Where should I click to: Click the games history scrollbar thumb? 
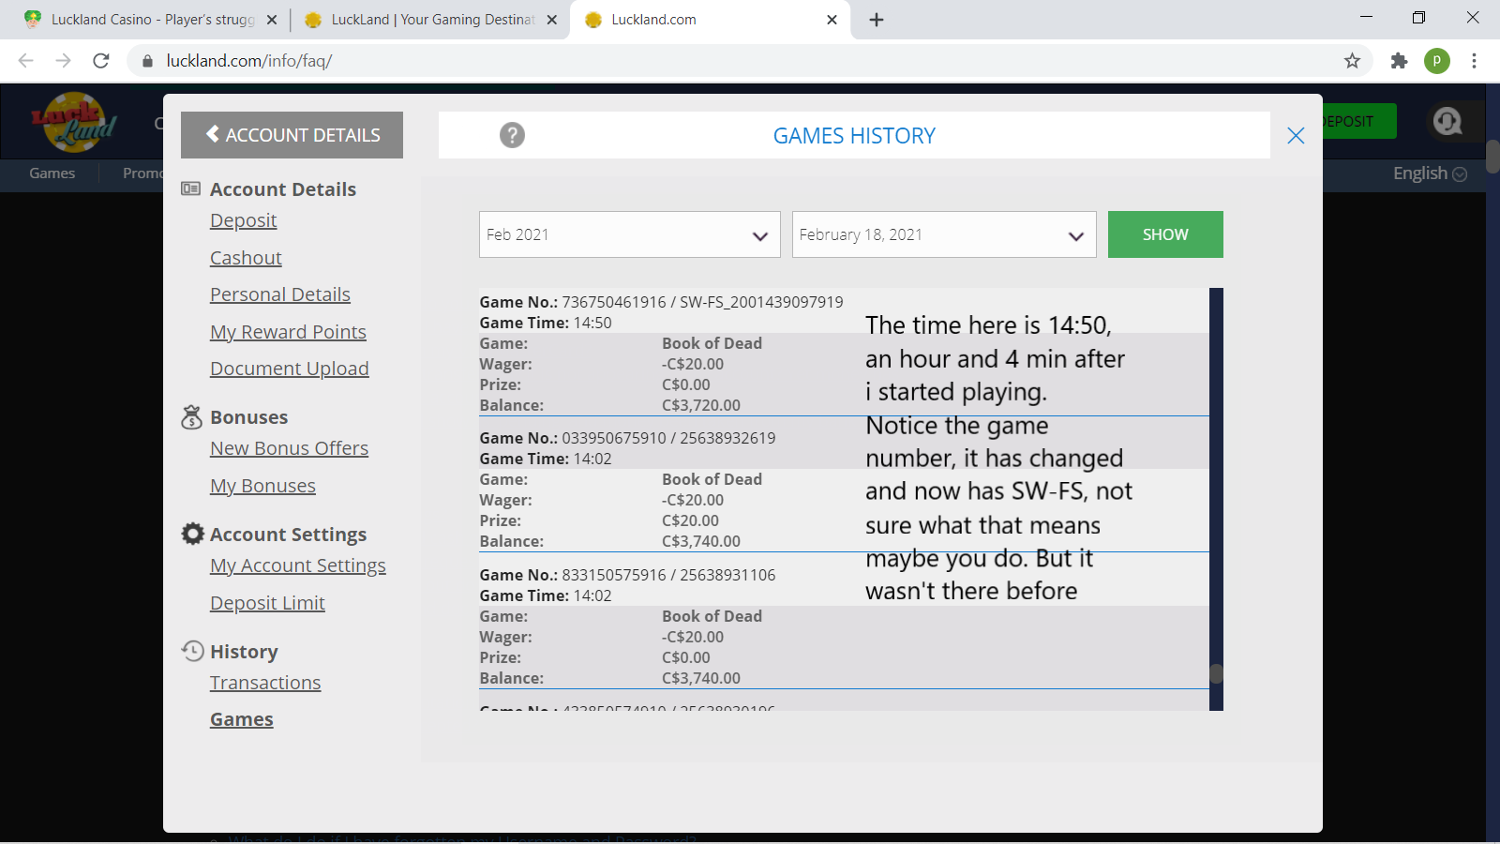(x=1216, y=674)
